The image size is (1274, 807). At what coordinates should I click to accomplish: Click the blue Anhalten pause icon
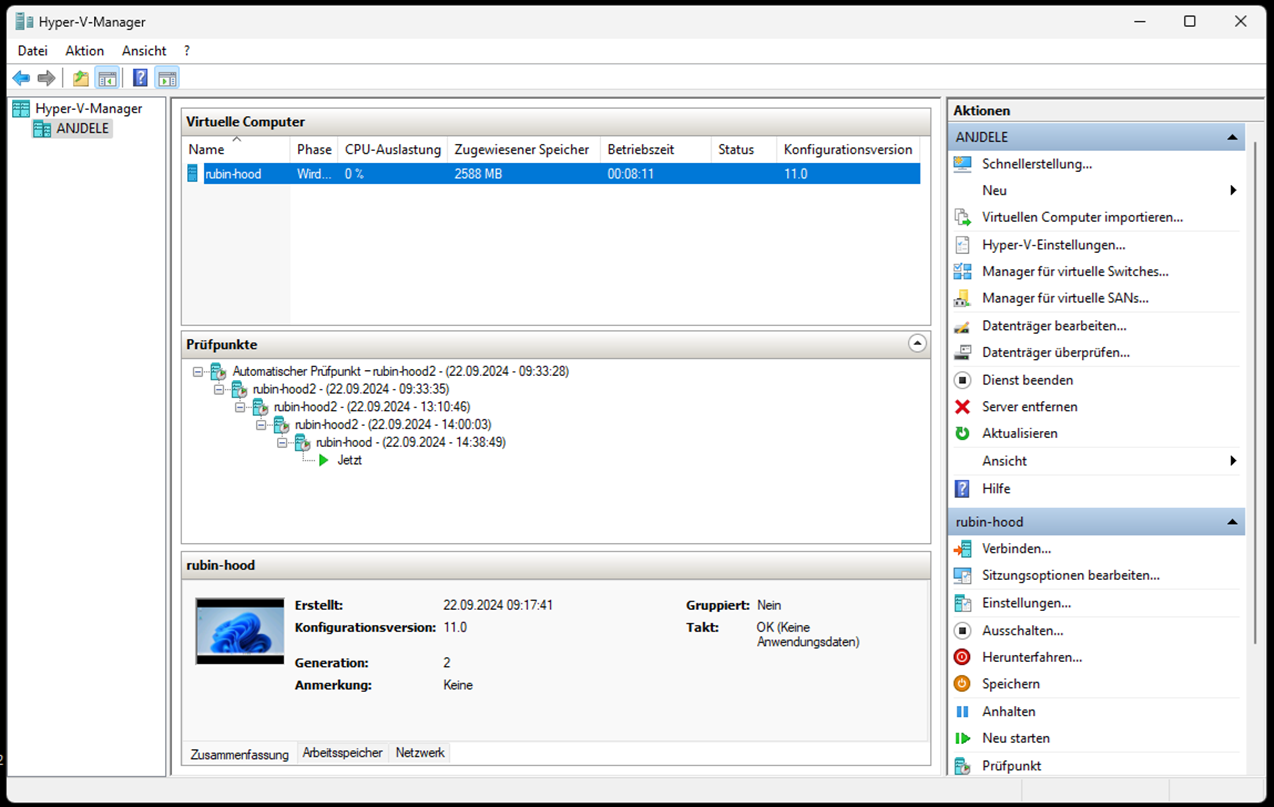click(962, 712)
